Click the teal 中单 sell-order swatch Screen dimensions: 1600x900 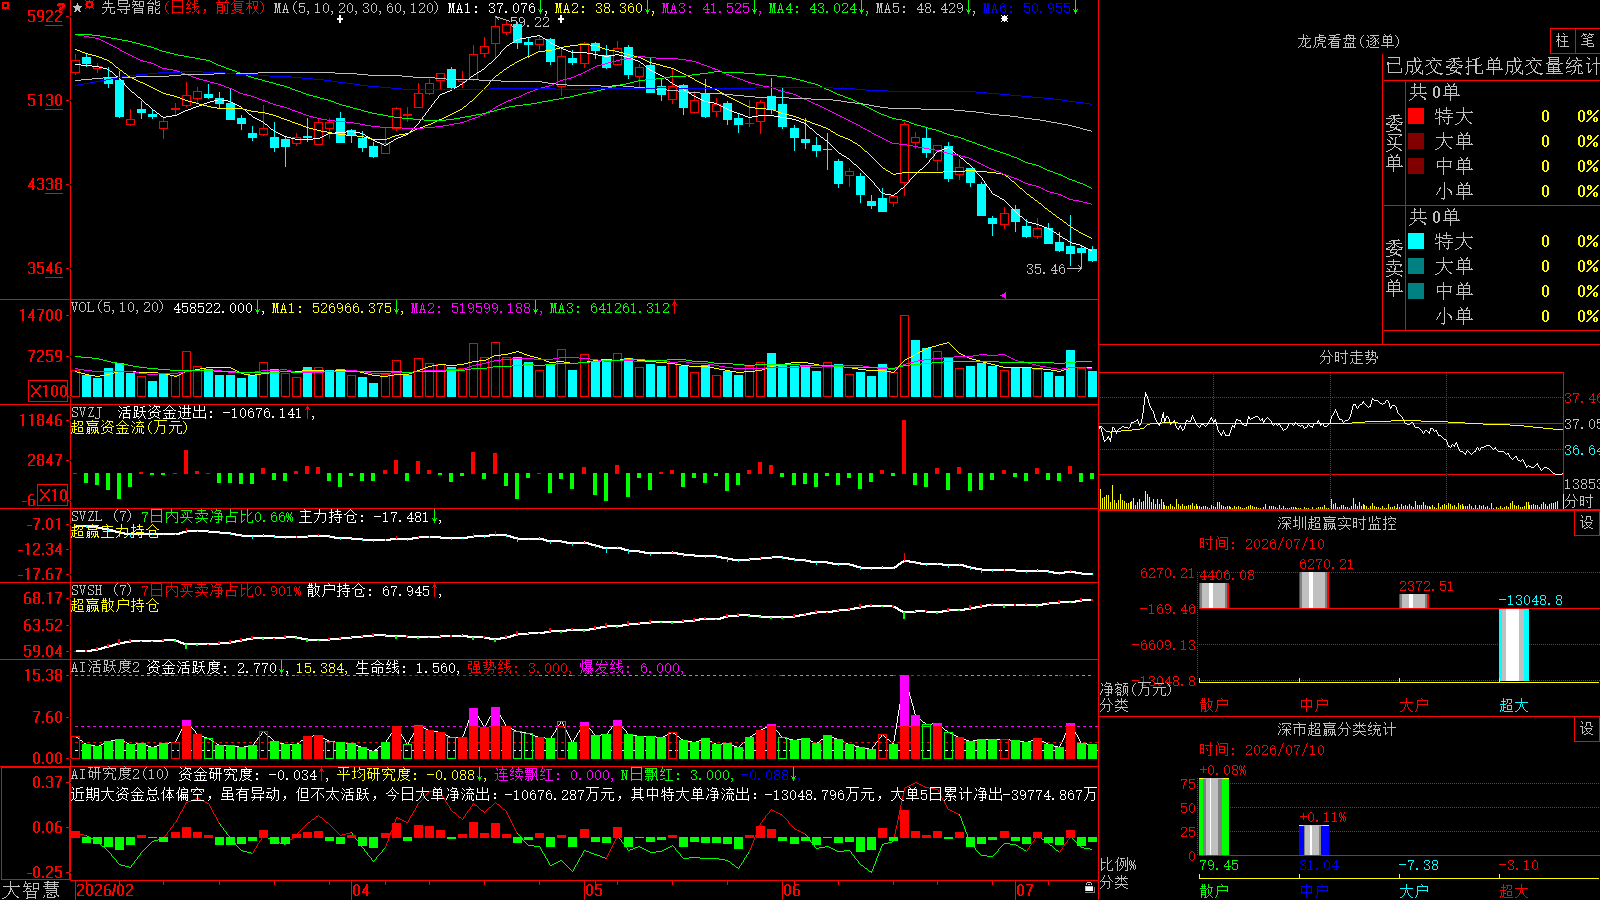[x=1416, y=291]
